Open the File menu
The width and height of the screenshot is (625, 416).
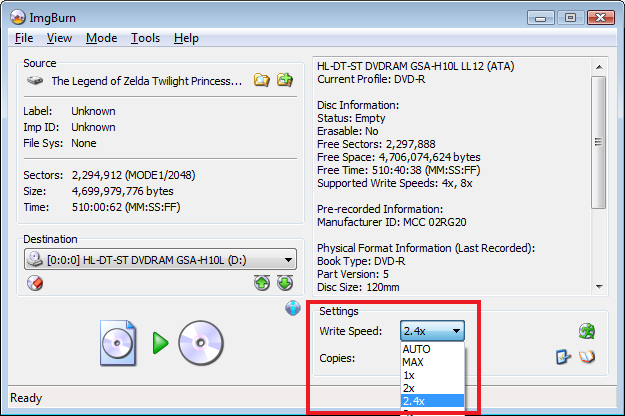click(24, 38)
